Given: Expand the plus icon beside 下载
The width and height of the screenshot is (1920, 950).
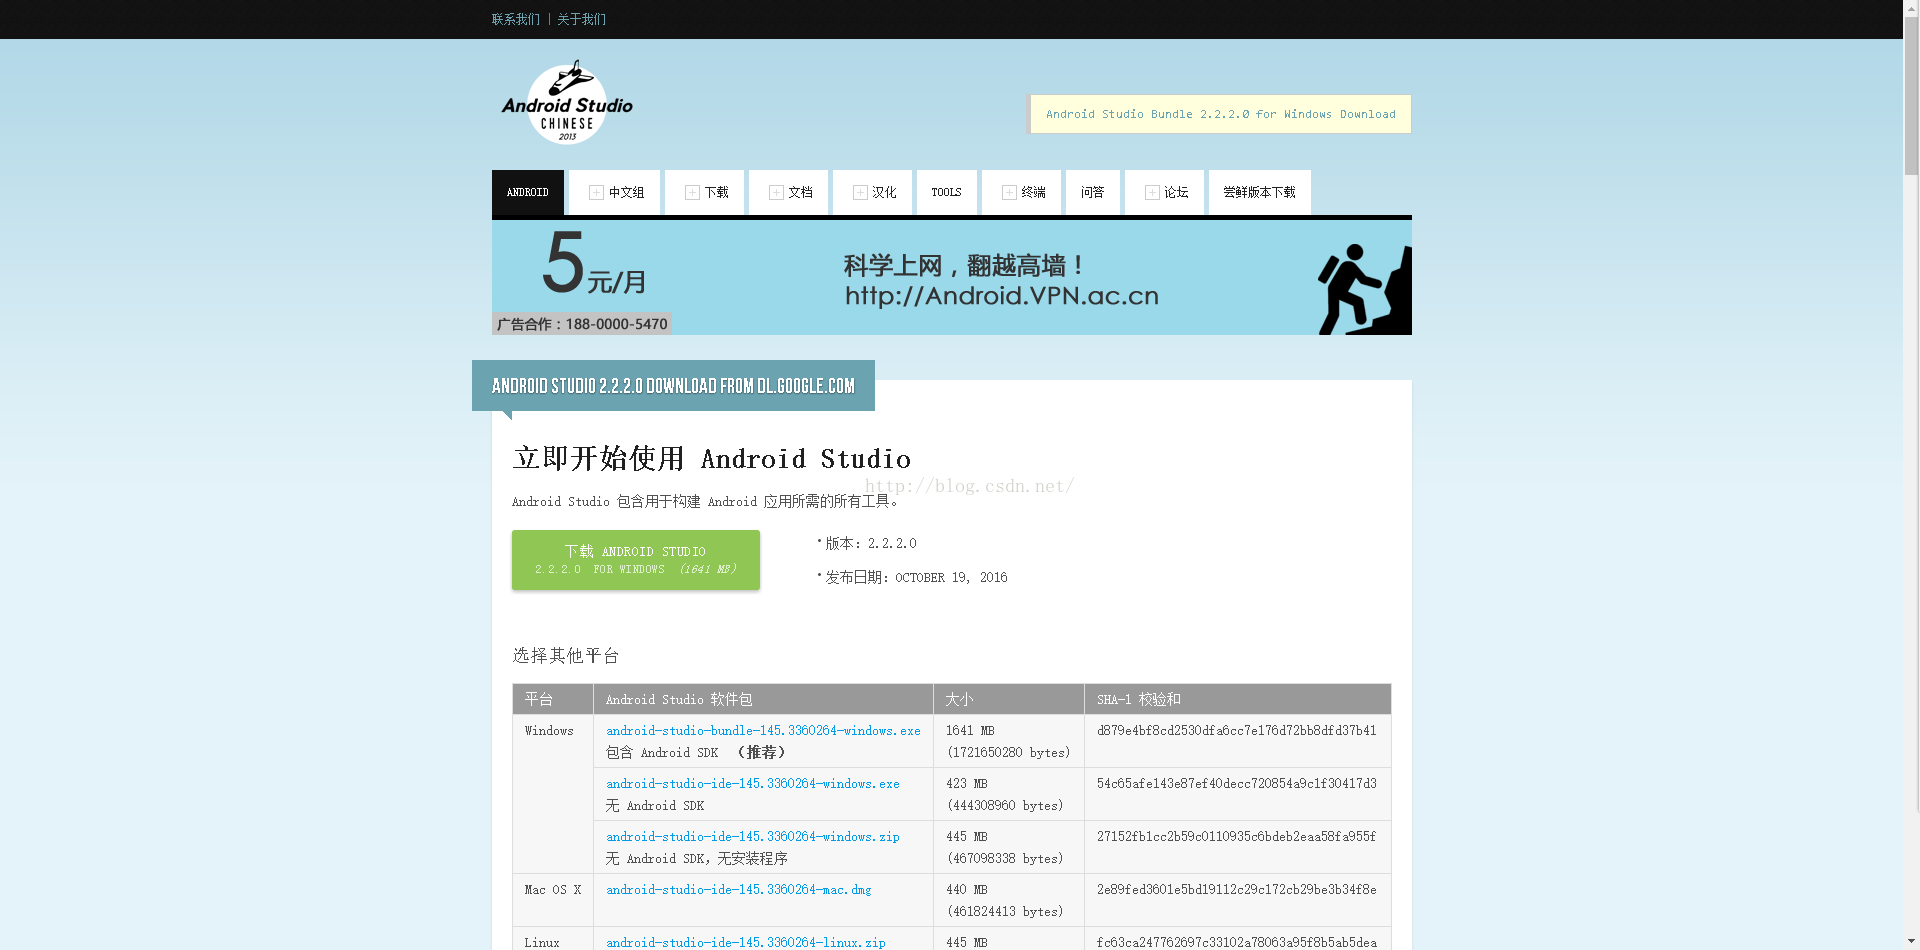Looking at the screenshot, I should click(x=692, y=193).
